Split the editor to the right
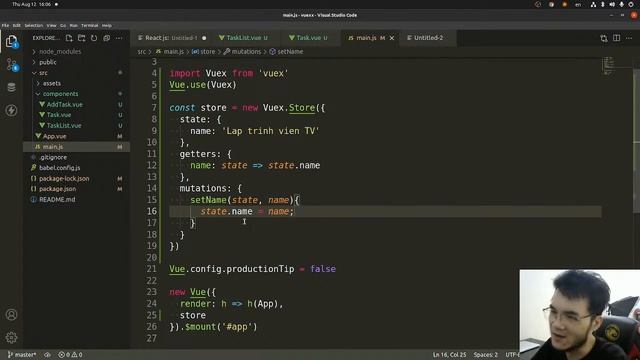The width and height of the screenshot is (640, 360). [616, 38]
